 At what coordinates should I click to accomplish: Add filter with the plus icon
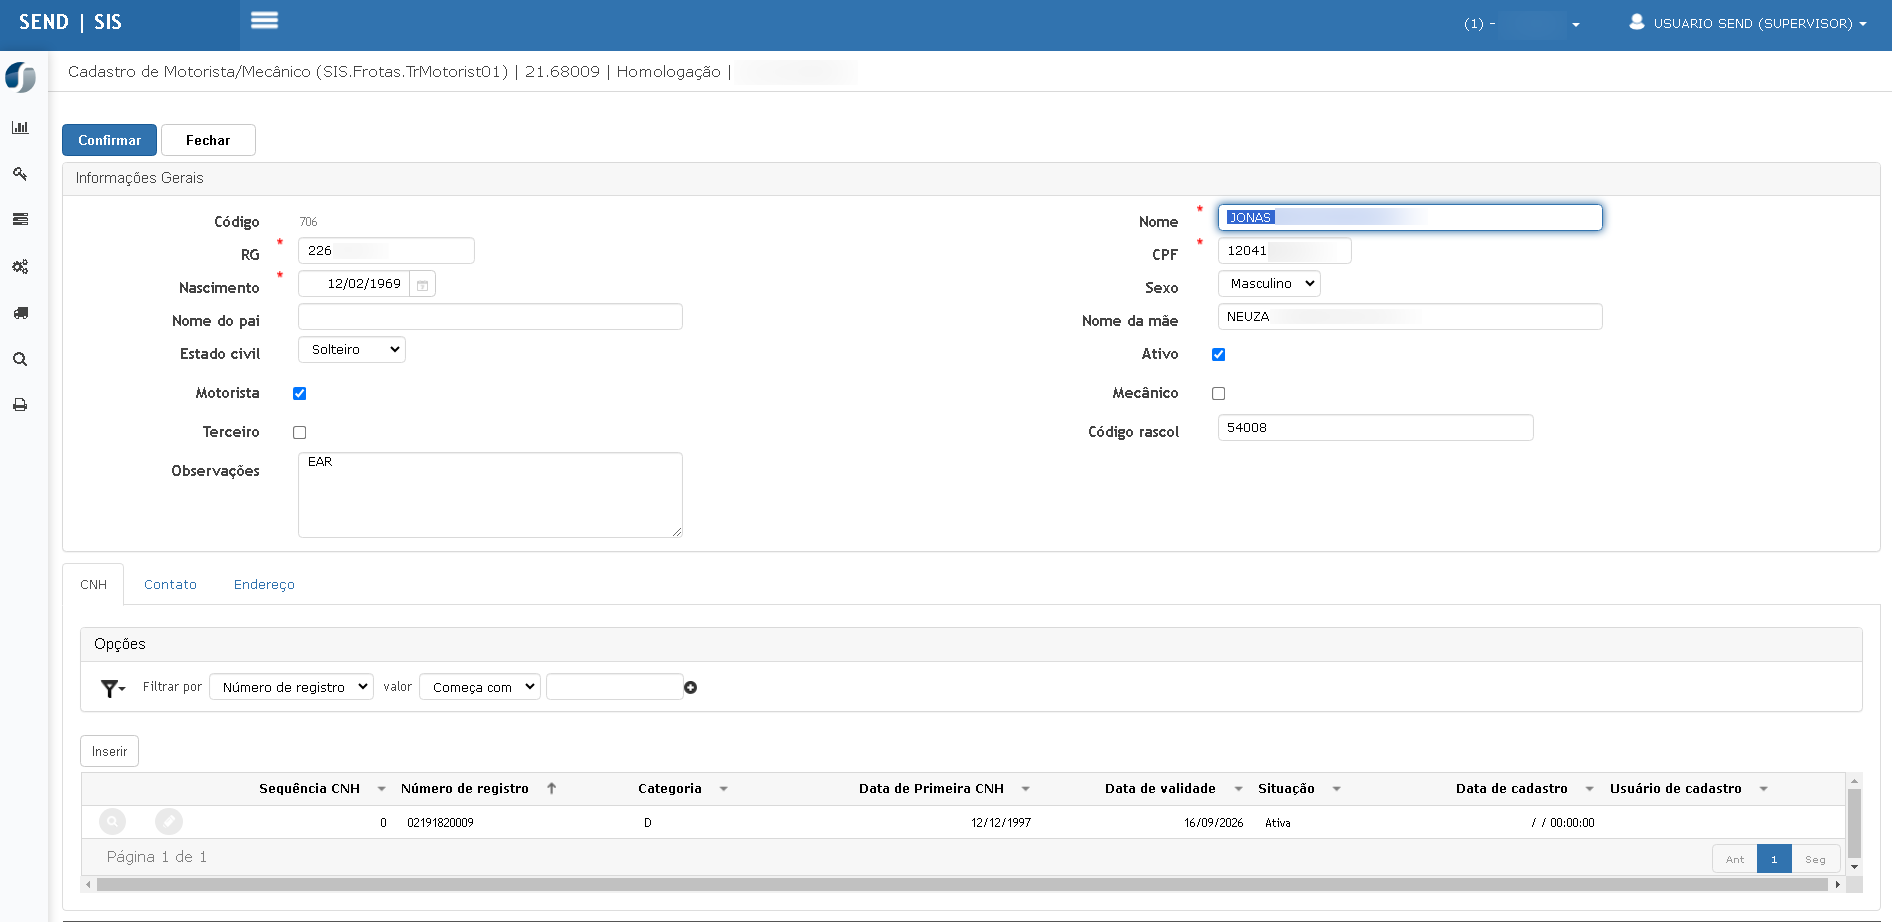point(690,687)
